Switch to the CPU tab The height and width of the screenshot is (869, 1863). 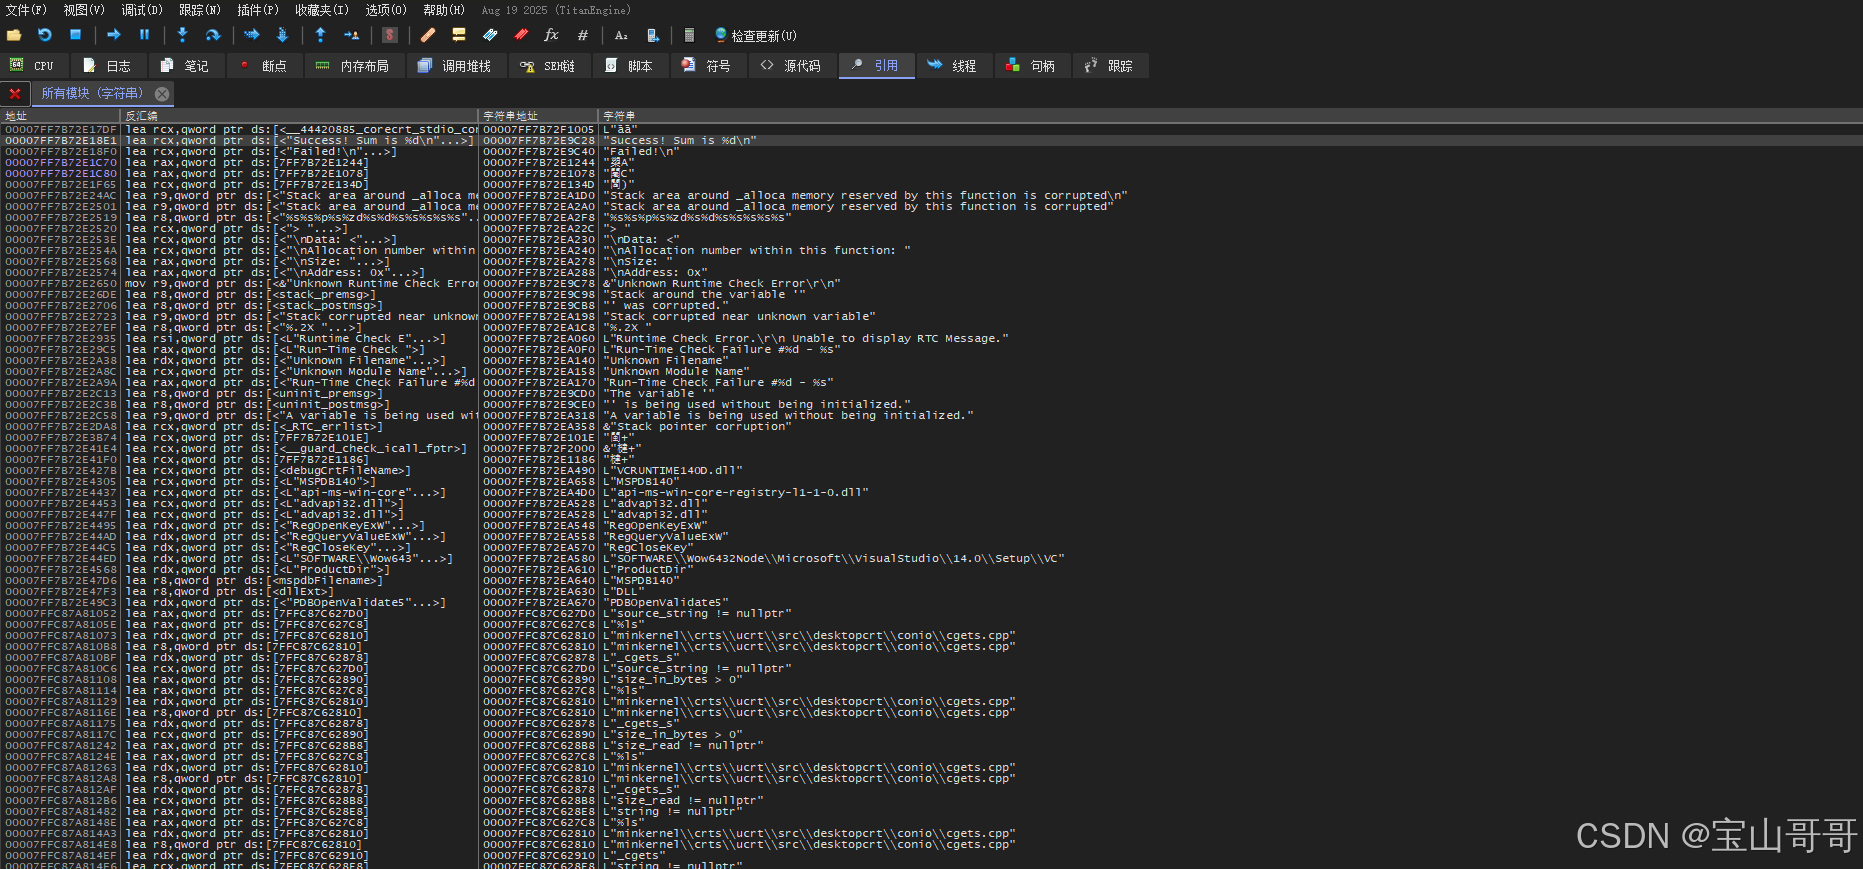pos(33,66)
